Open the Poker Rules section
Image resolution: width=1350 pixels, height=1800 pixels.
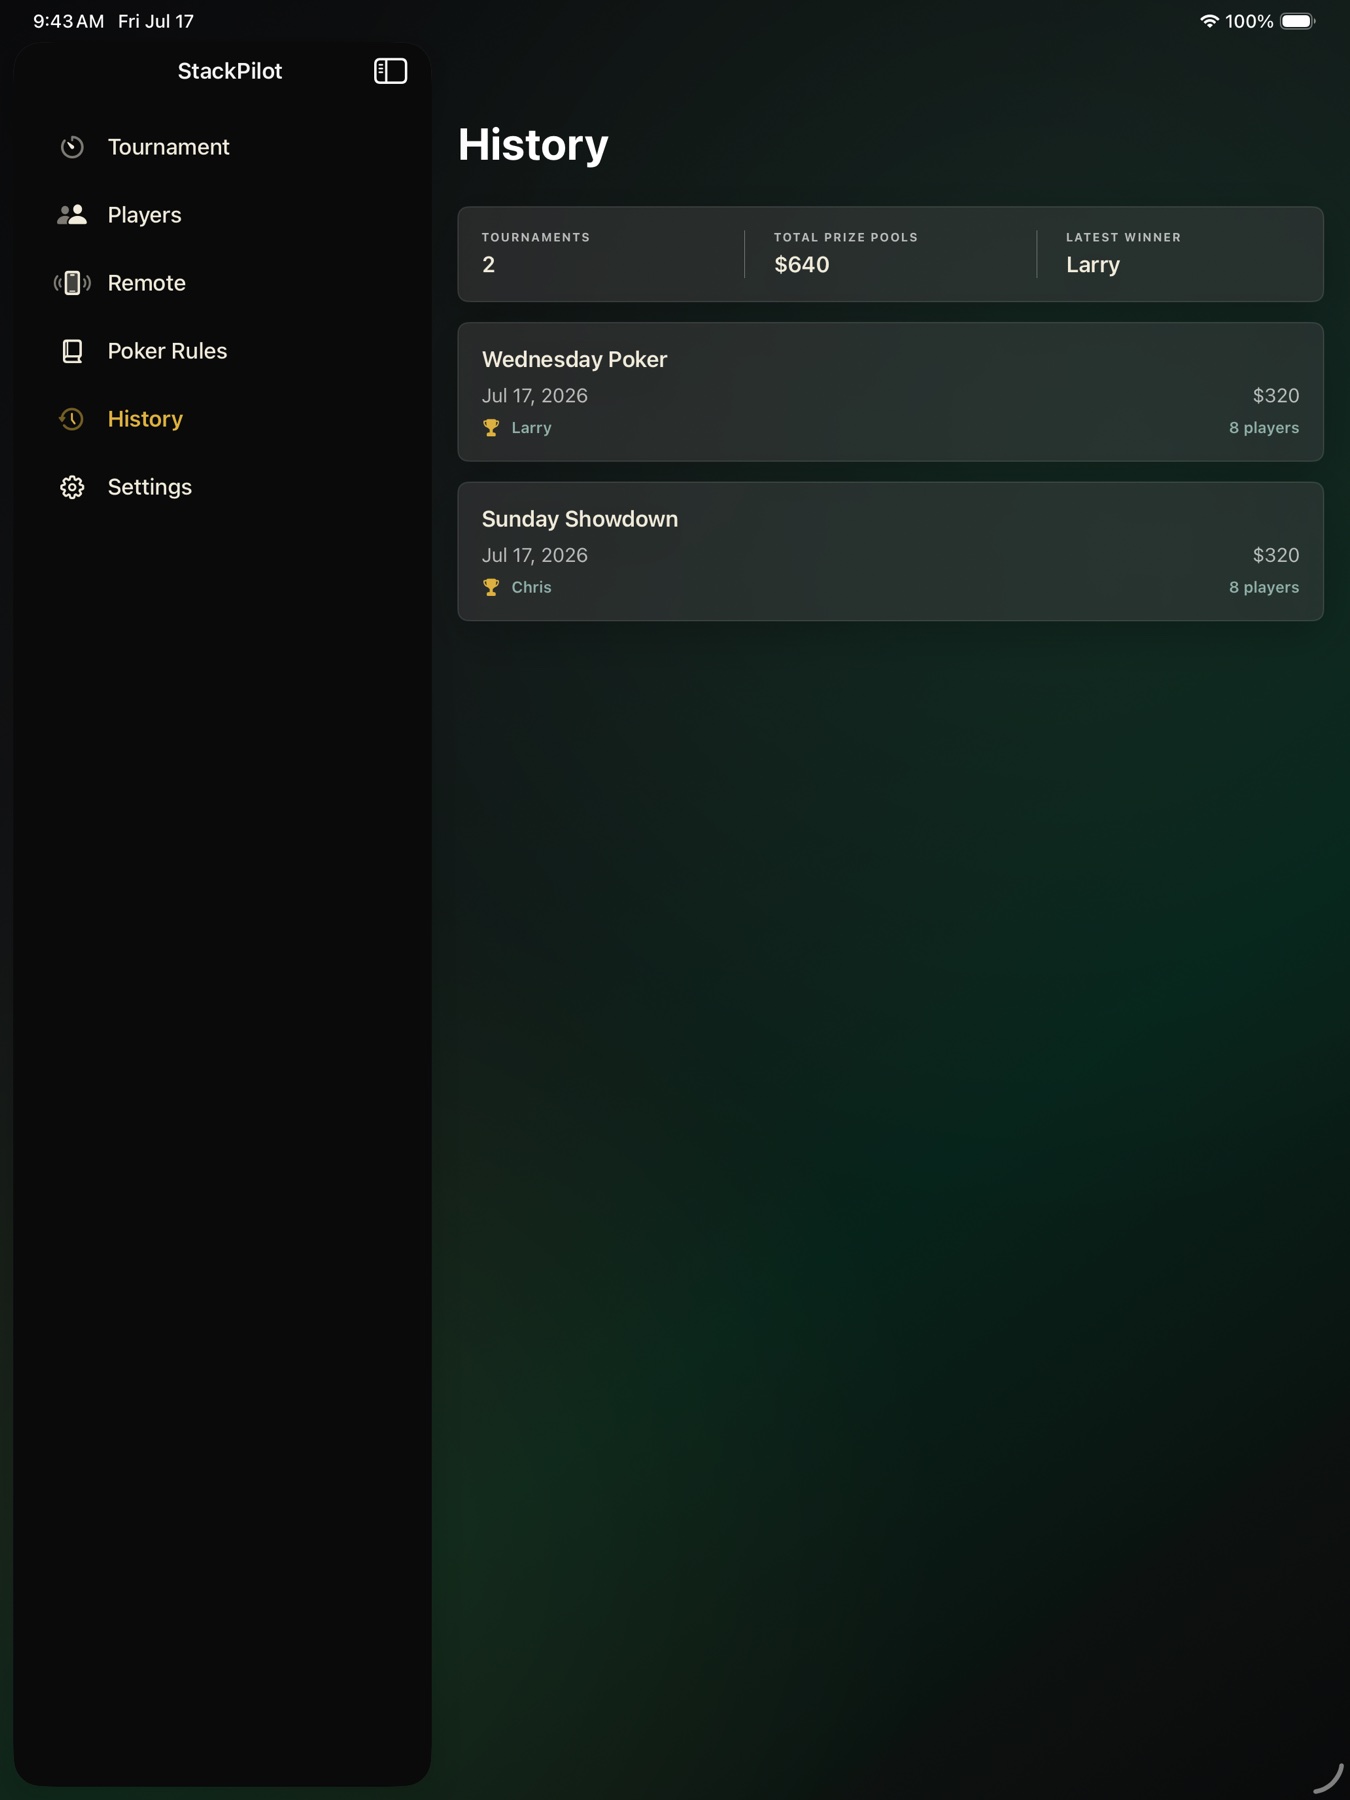point(222,351)
